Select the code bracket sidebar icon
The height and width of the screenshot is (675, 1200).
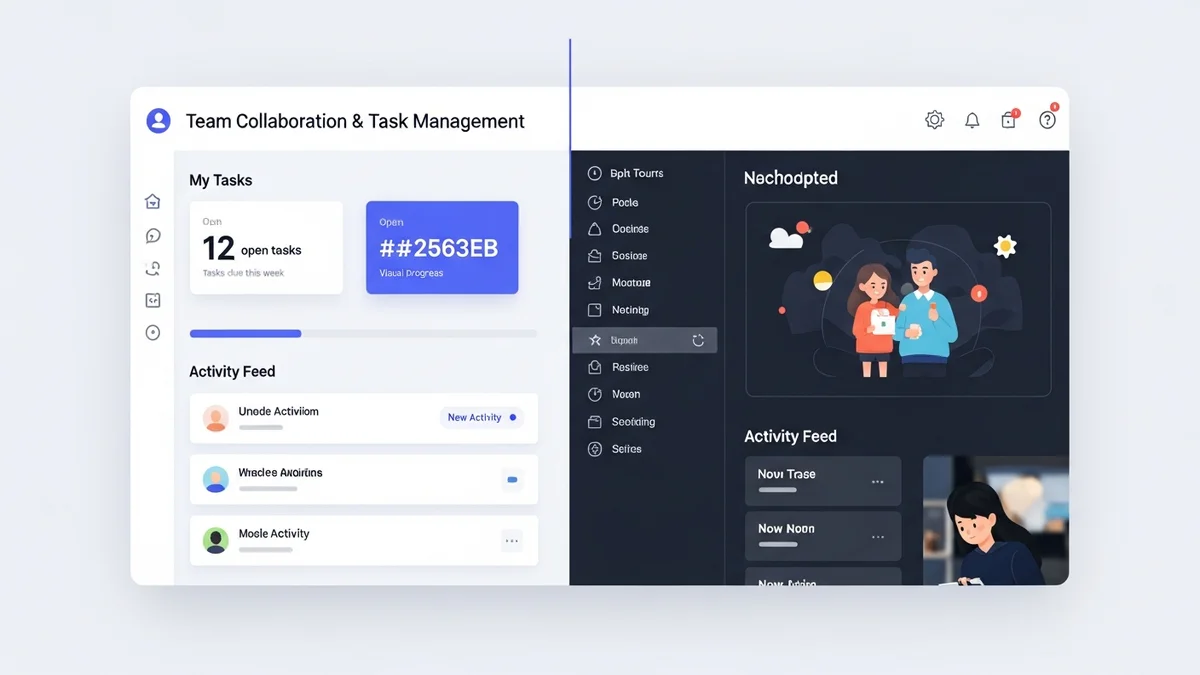153,300
